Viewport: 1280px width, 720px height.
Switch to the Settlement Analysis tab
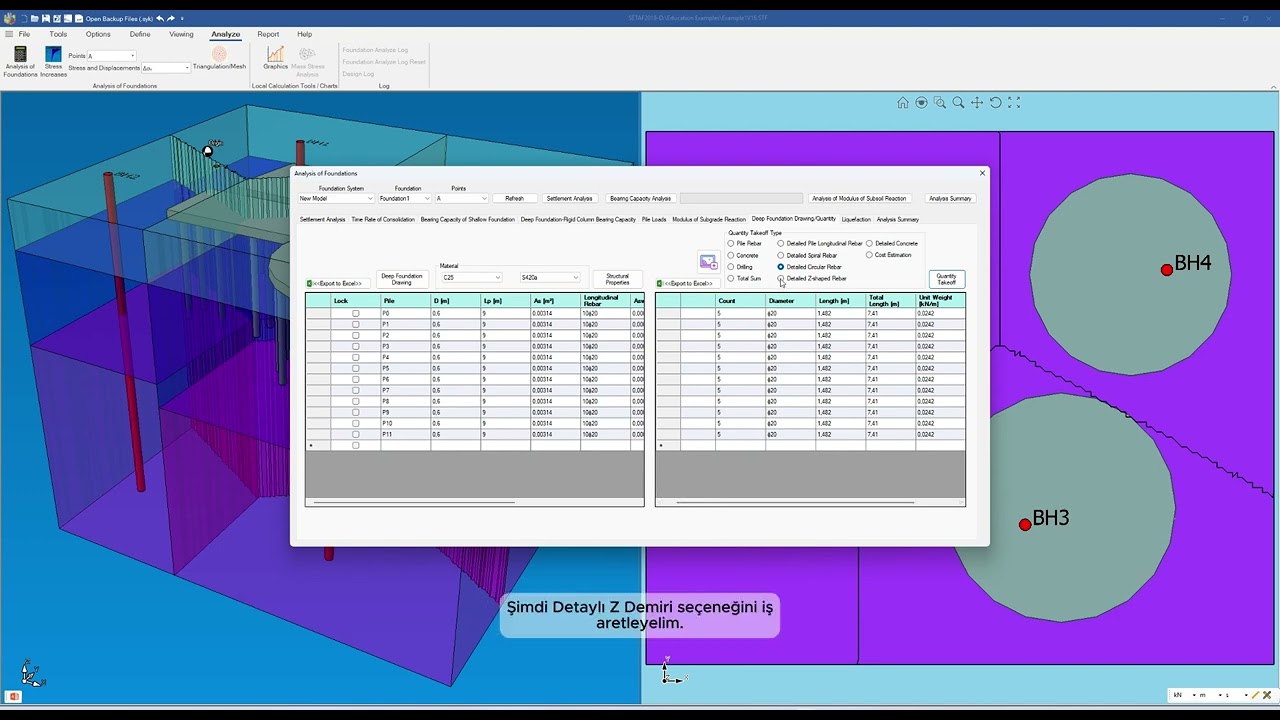click(322, 219)
